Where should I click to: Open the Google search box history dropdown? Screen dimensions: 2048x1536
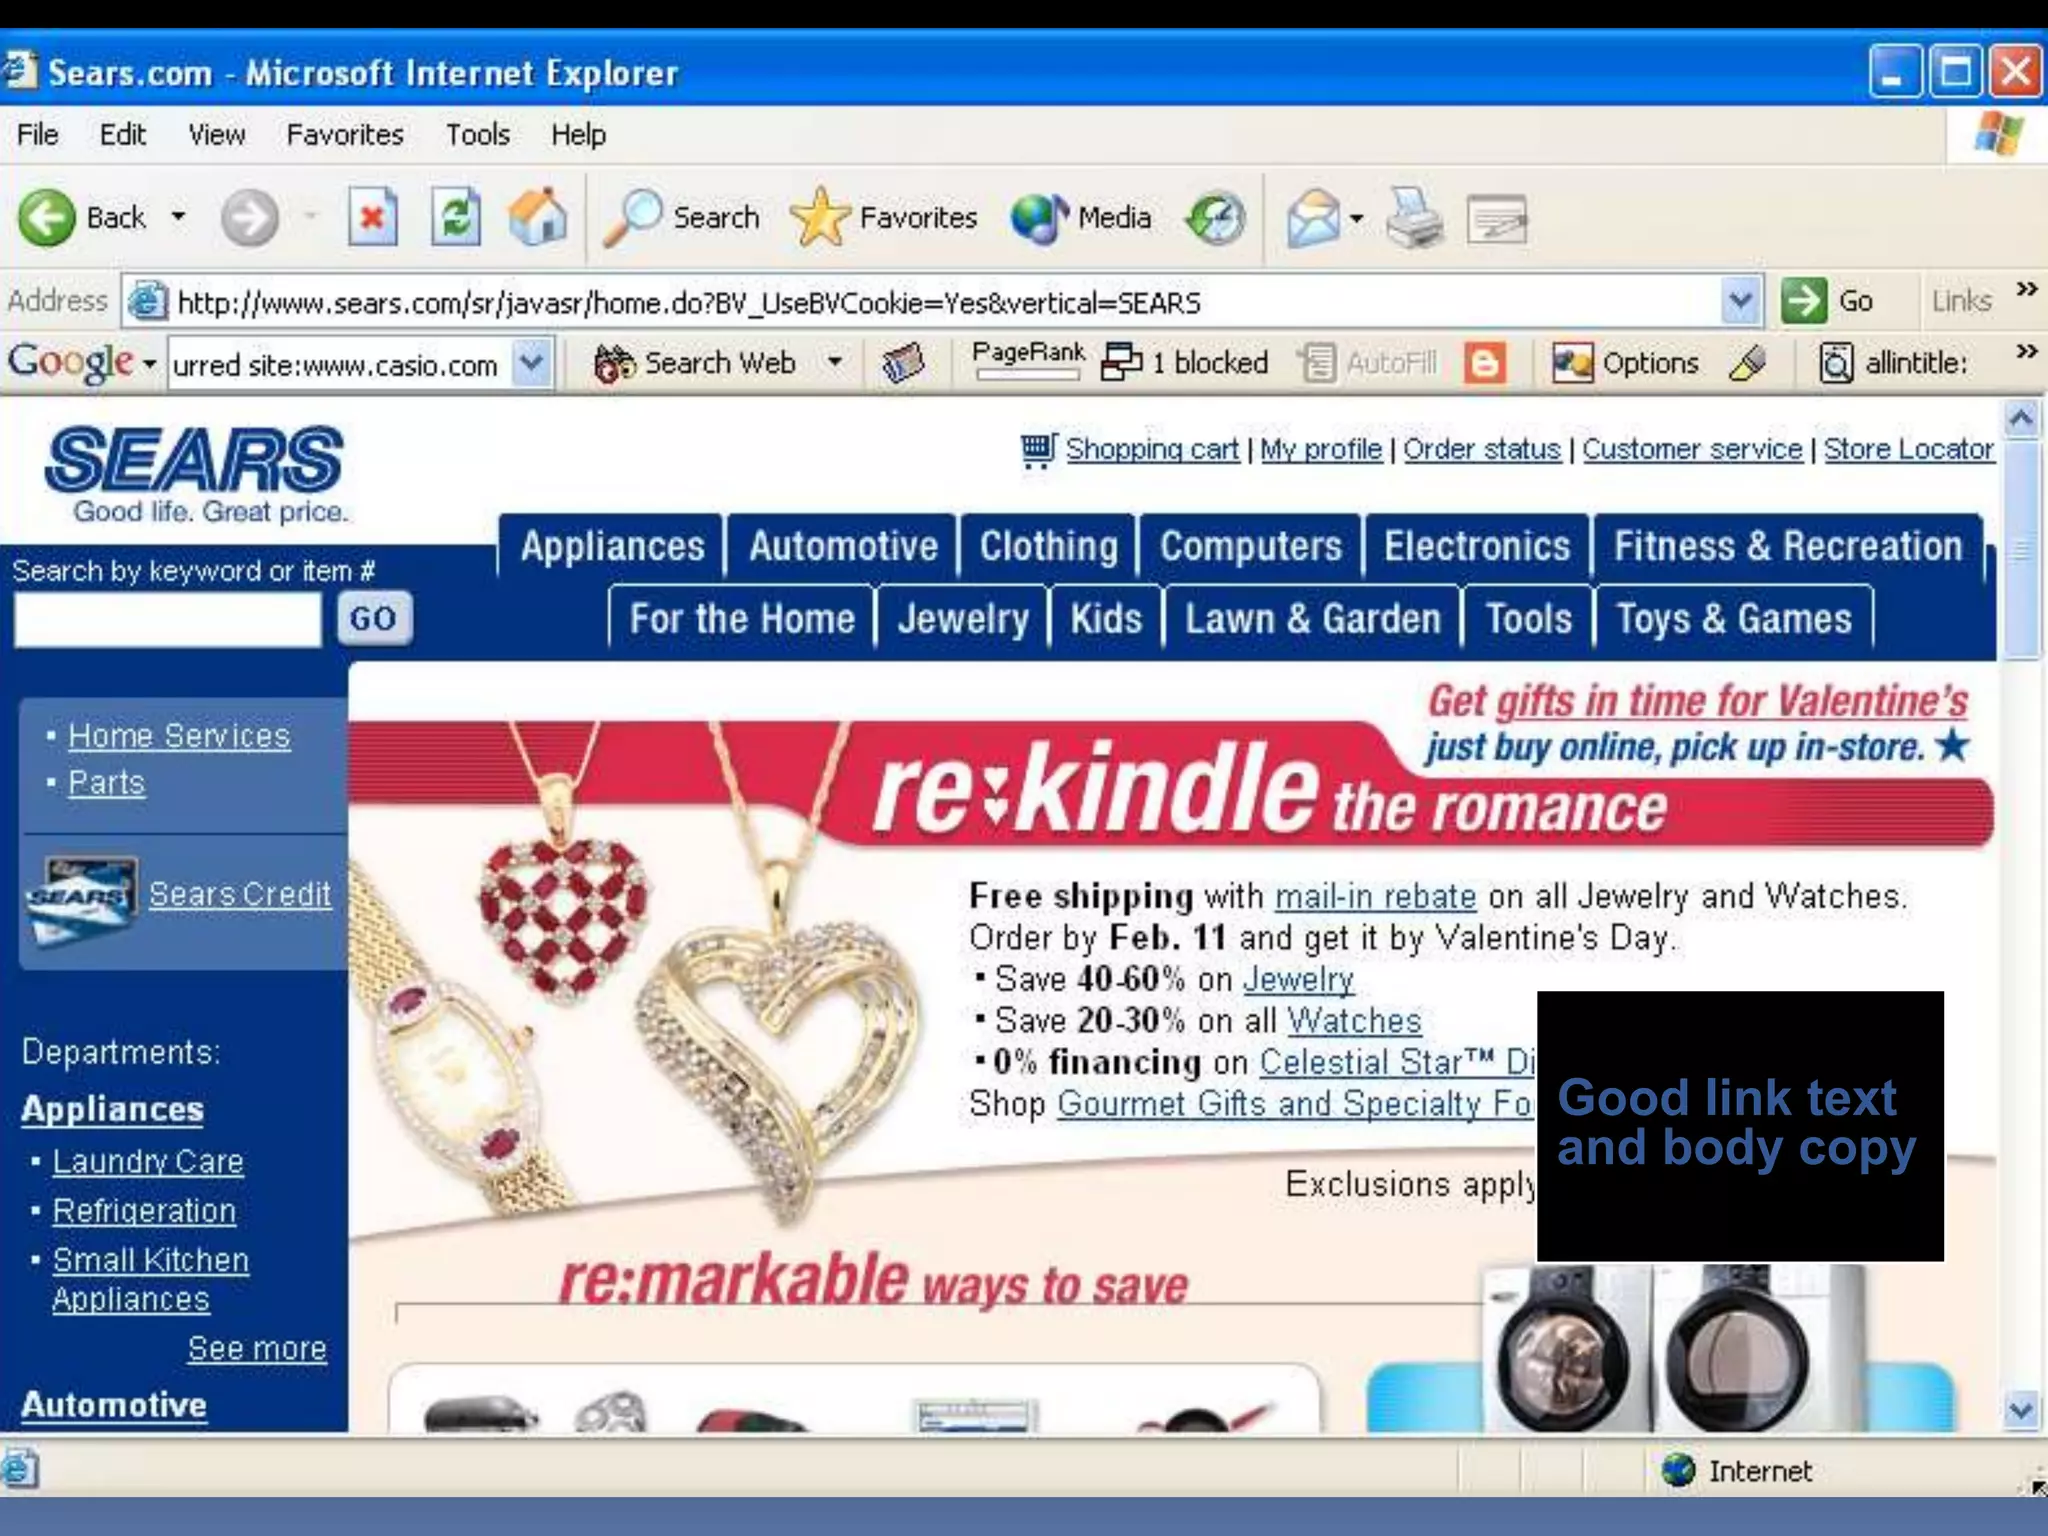click(x=532, y=363)
